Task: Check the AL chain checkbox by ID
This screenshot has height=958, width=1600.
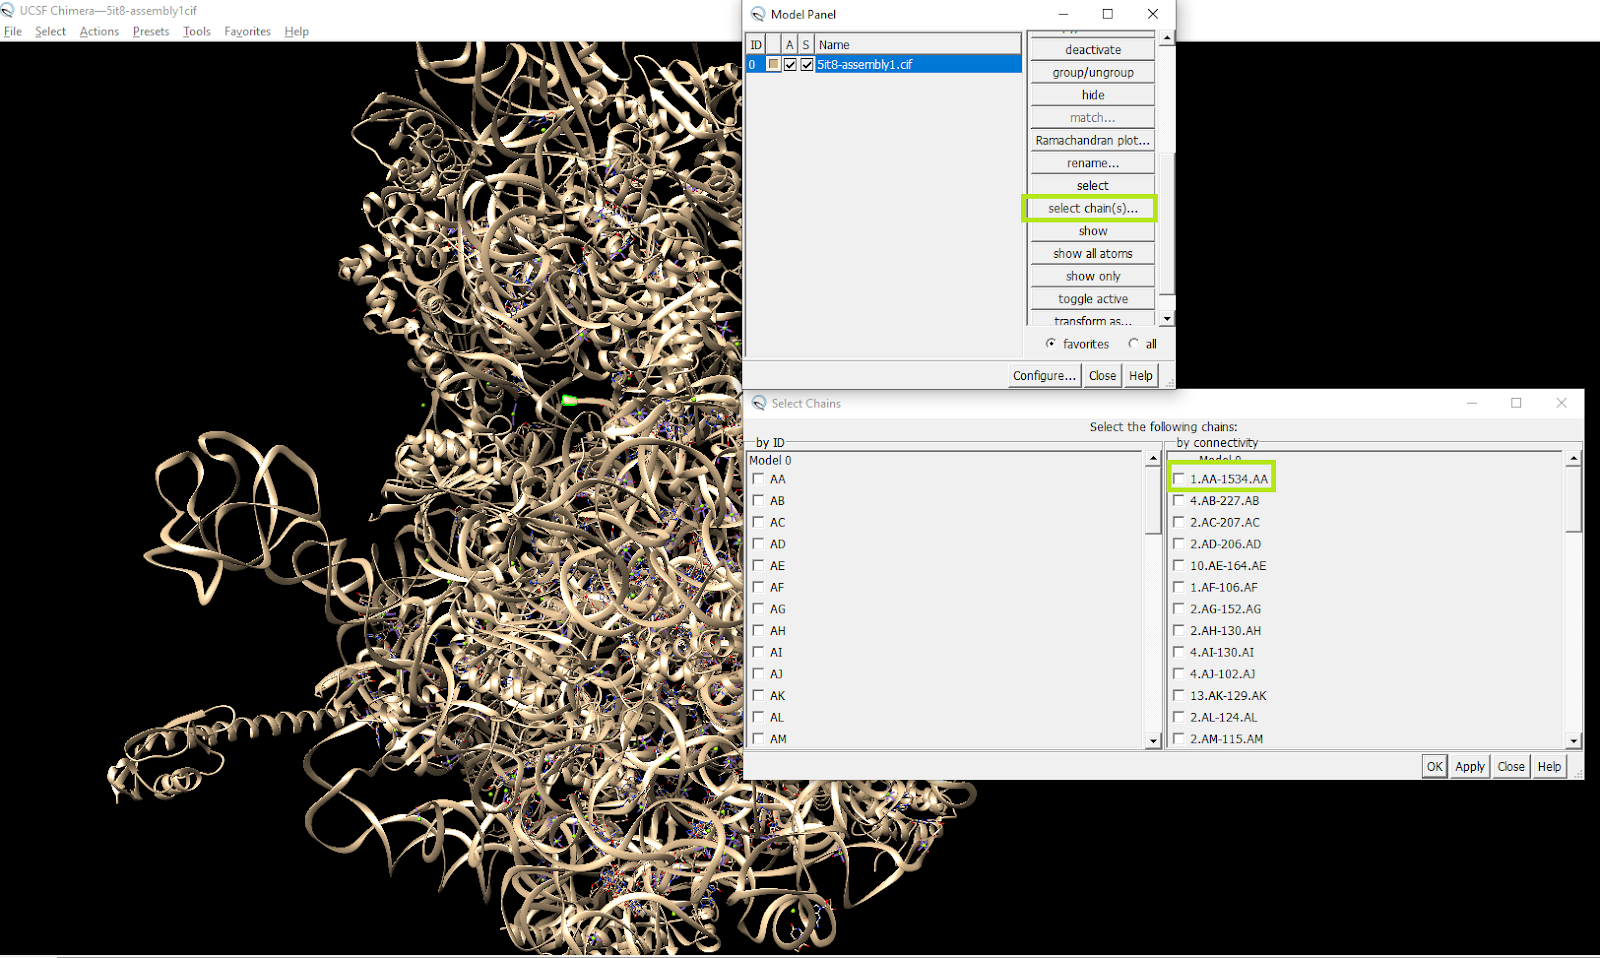Action: (x=758, y=717)
